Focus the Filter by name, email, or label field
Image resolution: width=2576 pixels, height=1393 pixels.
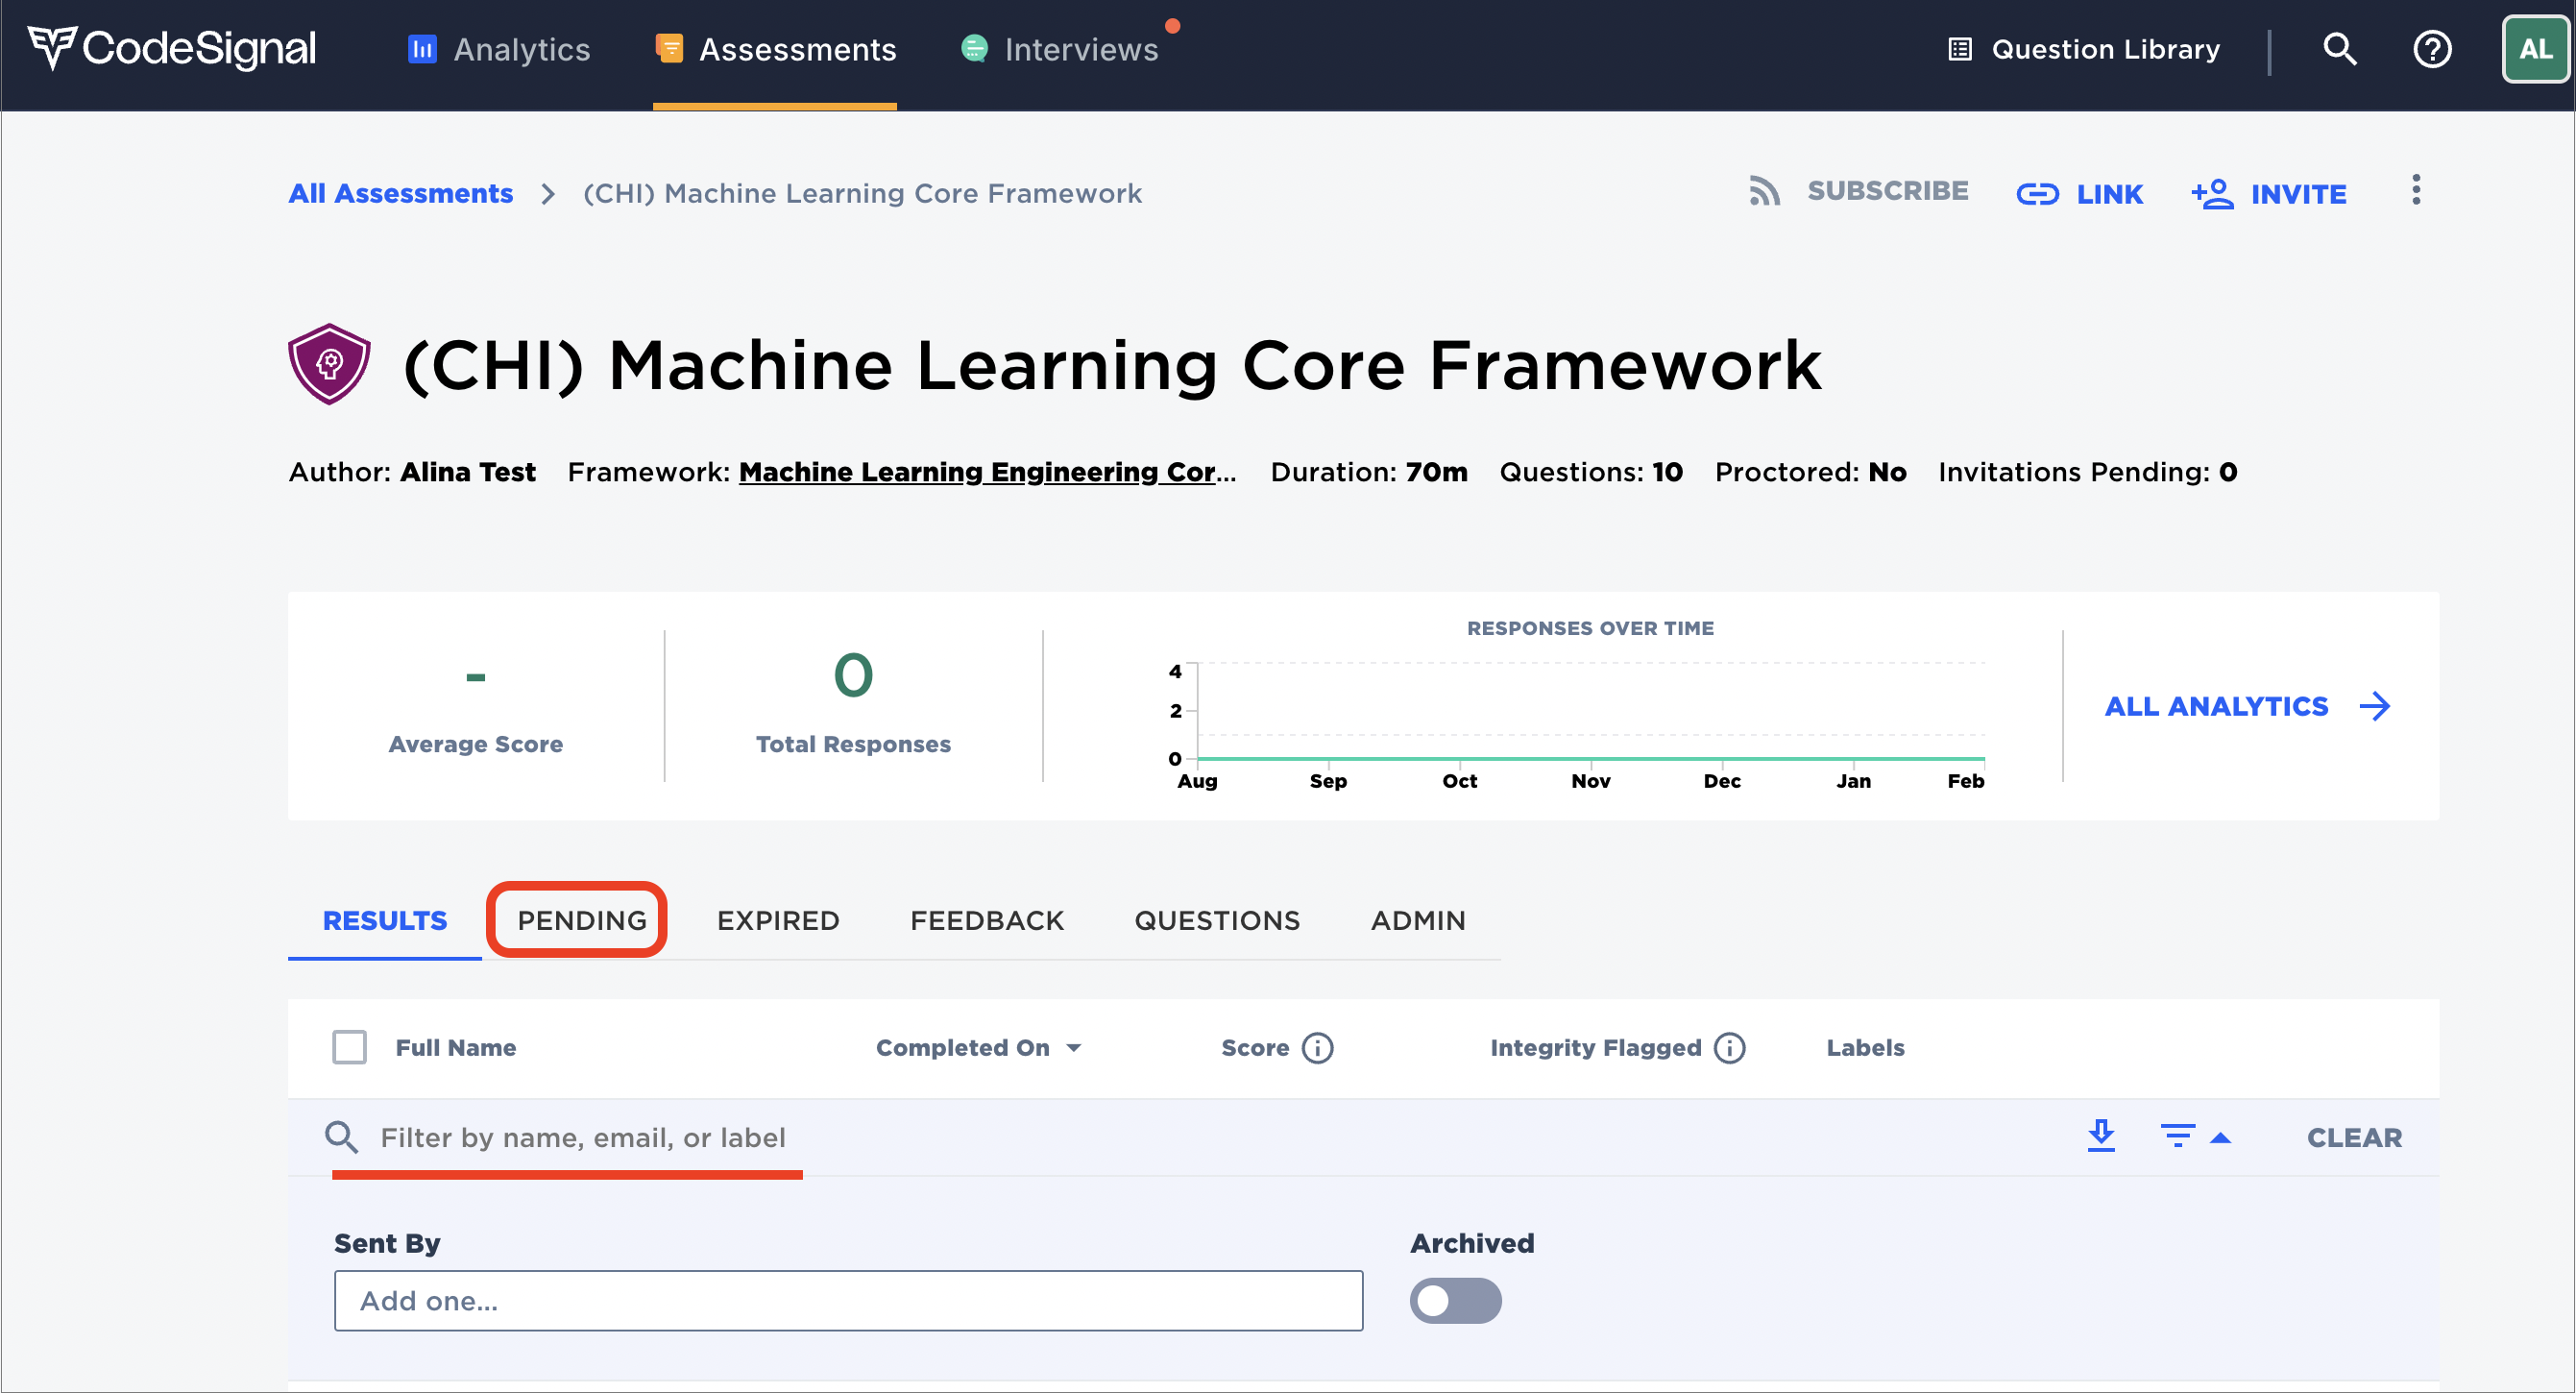point(582,1138)
